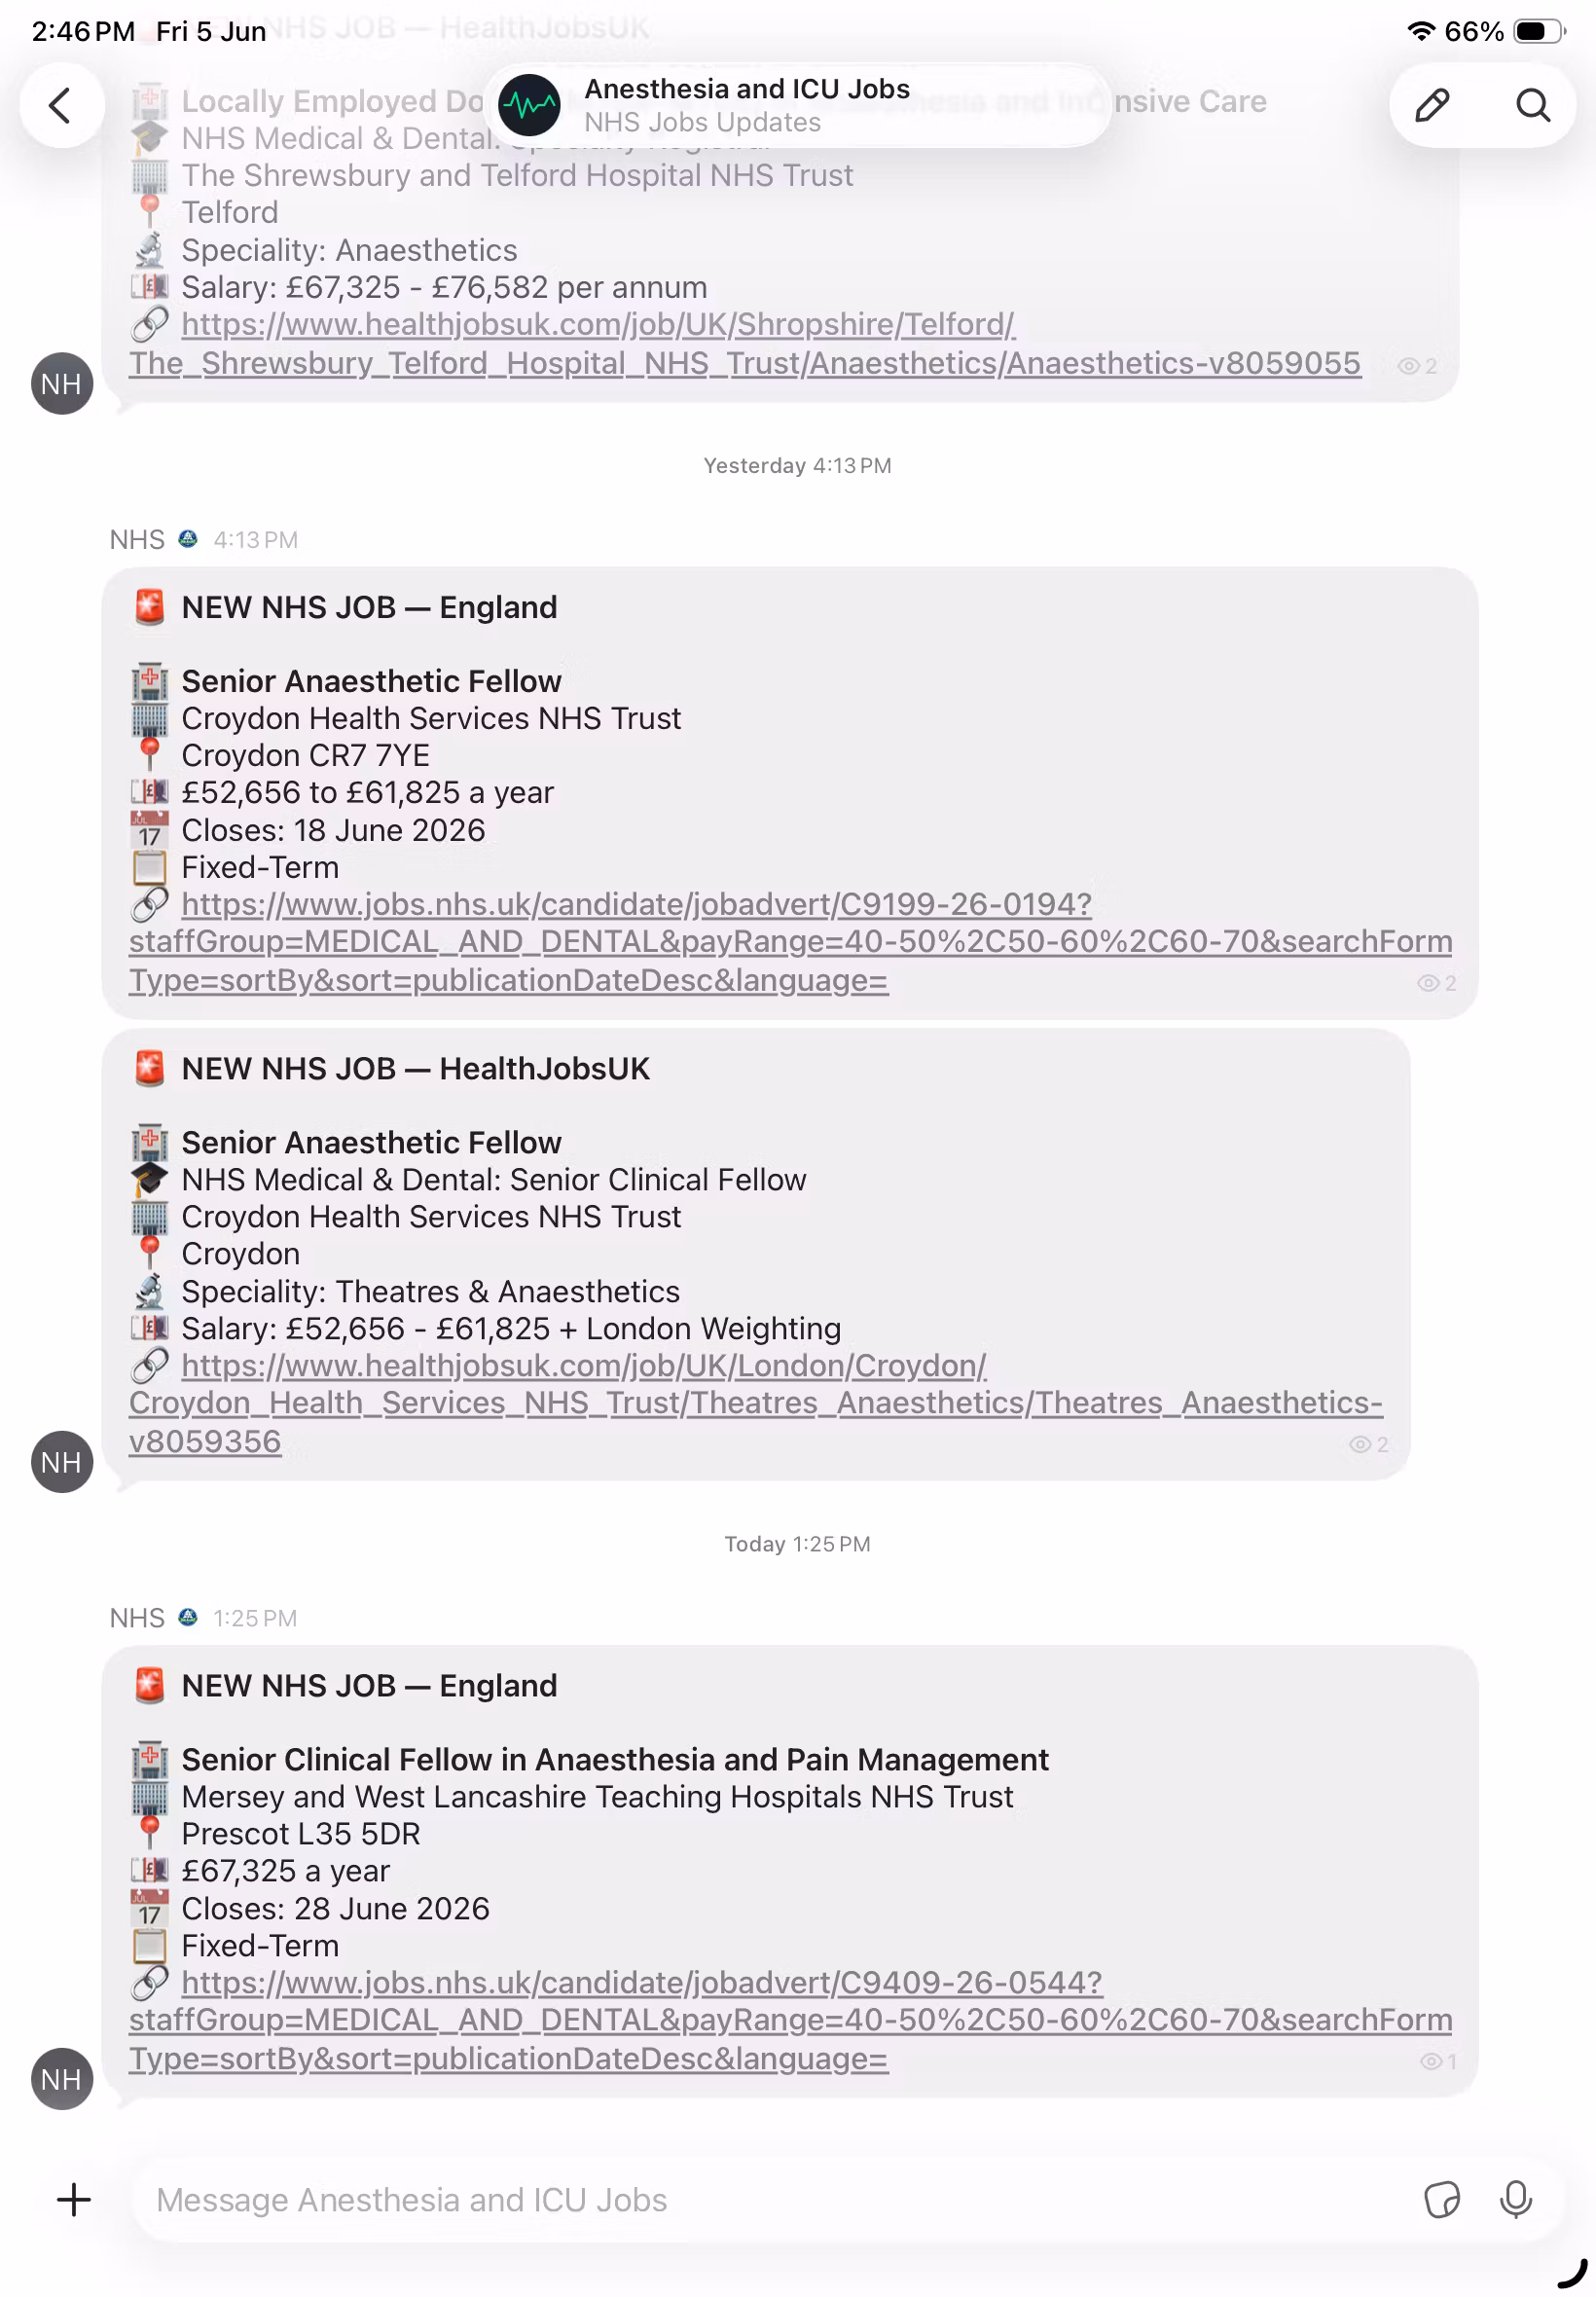This screenshot has height=2297, width=1596.
Task: Start voice recording with microphone icon
Action: [x=1515, y=2199]
